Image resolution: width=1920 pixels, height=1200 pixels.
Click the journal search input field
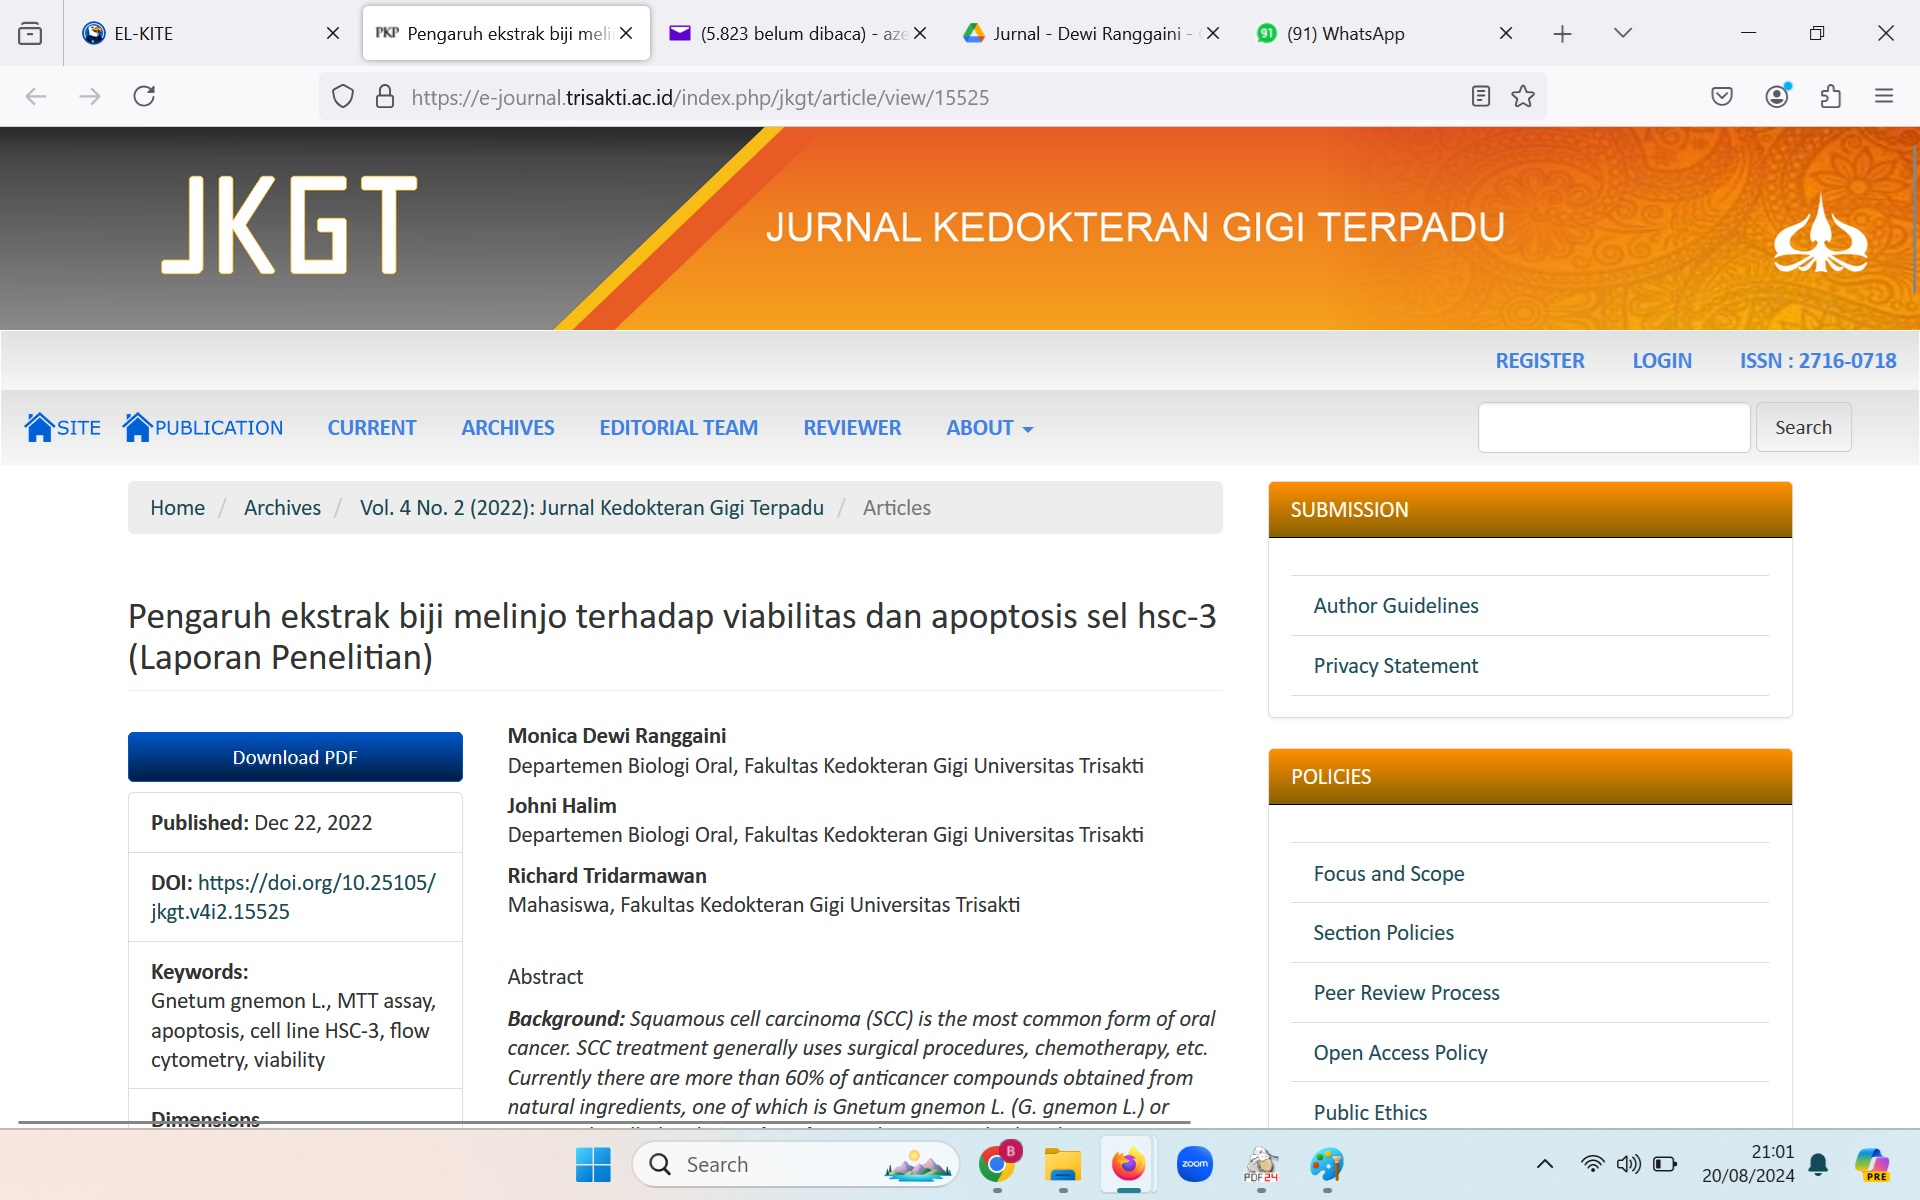[x=1614, y=427]
